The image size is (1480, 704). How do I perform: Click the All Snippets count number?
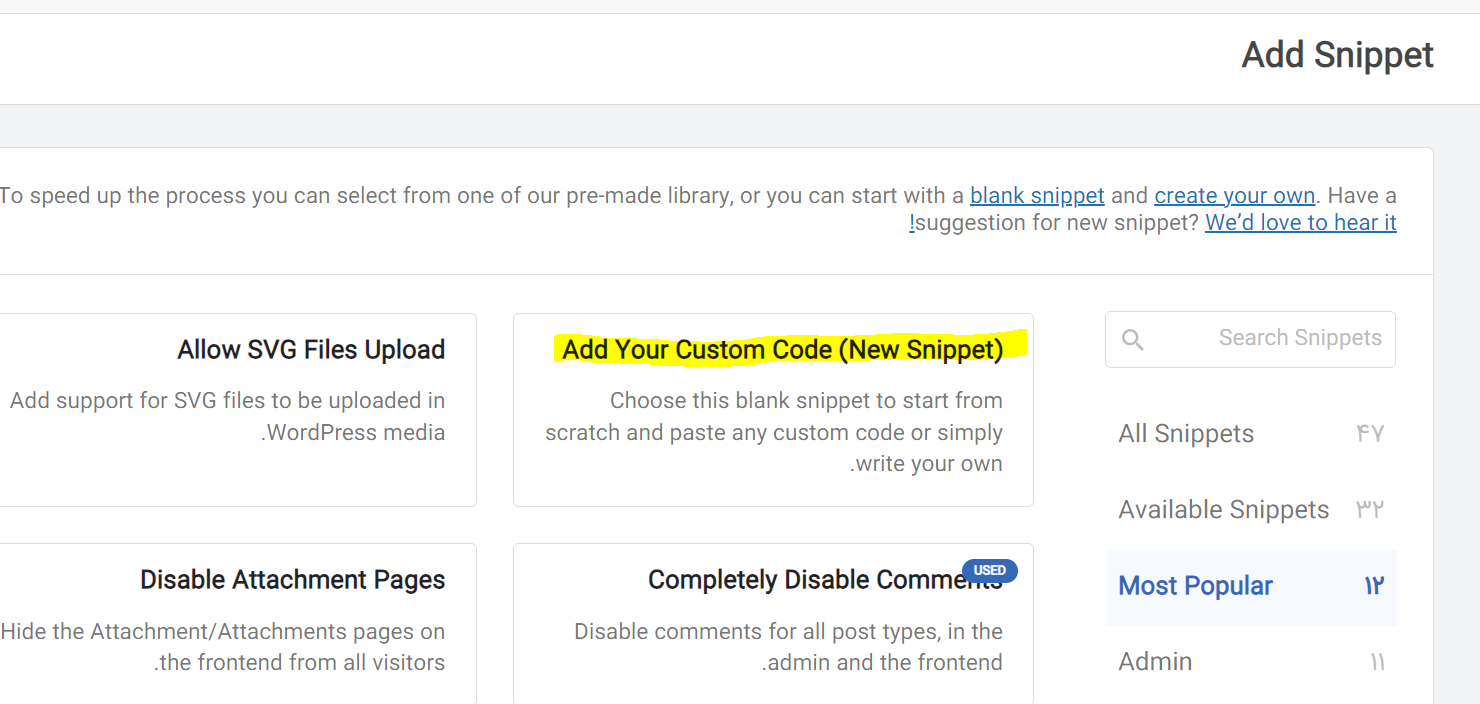pyautogui.click(x=1370, y=434)
